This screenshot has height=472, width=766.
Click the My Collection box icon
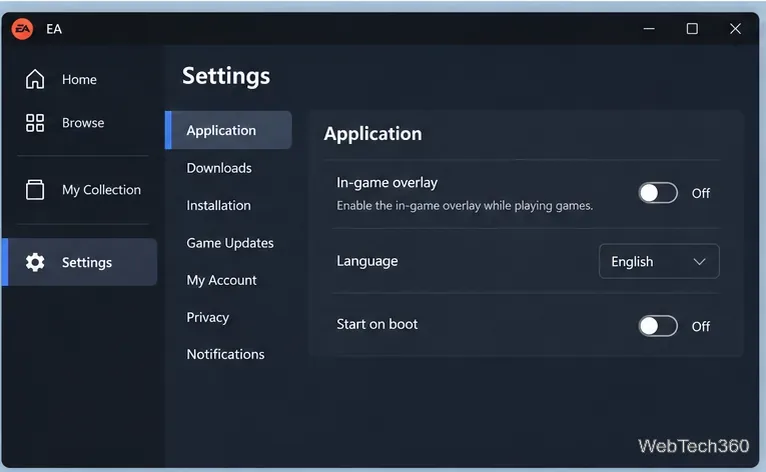(35, 190)
